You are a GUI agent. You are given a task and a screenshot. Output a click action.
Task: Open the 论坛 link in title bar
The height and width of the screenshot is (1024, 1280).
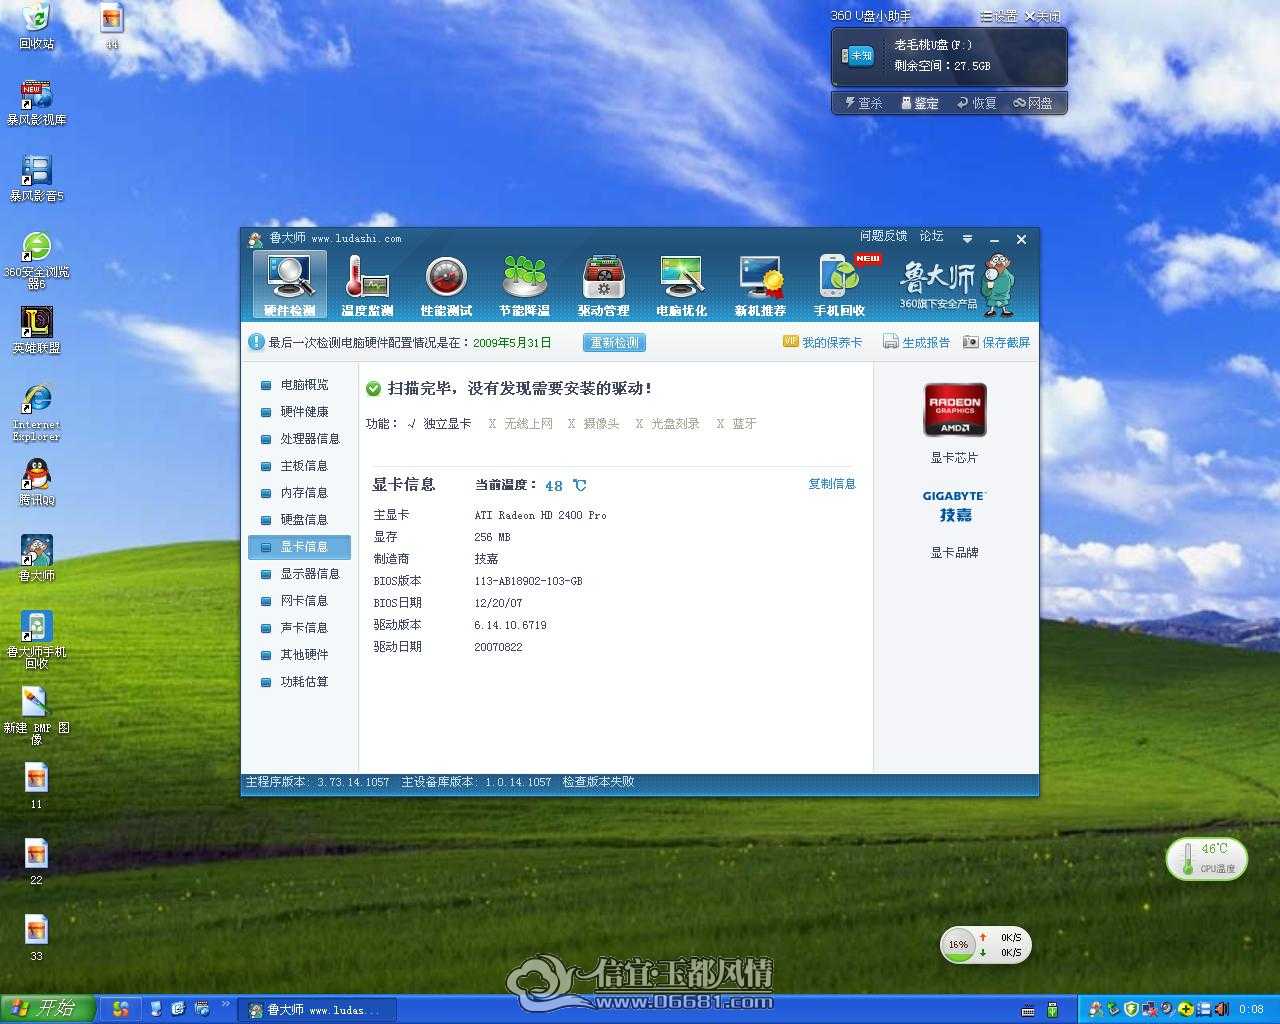point(931,236)
